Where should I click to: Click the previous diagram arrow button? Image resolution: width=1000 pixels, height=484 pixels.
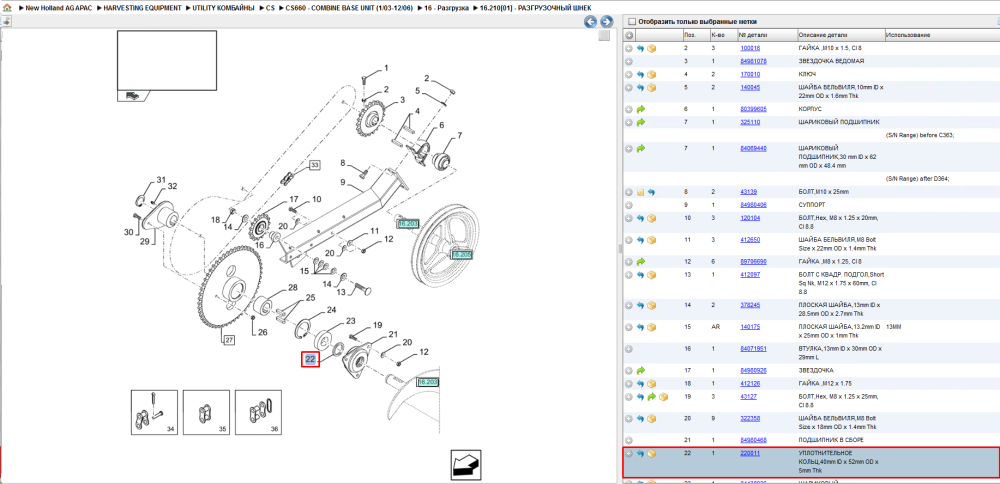point(591,22)
